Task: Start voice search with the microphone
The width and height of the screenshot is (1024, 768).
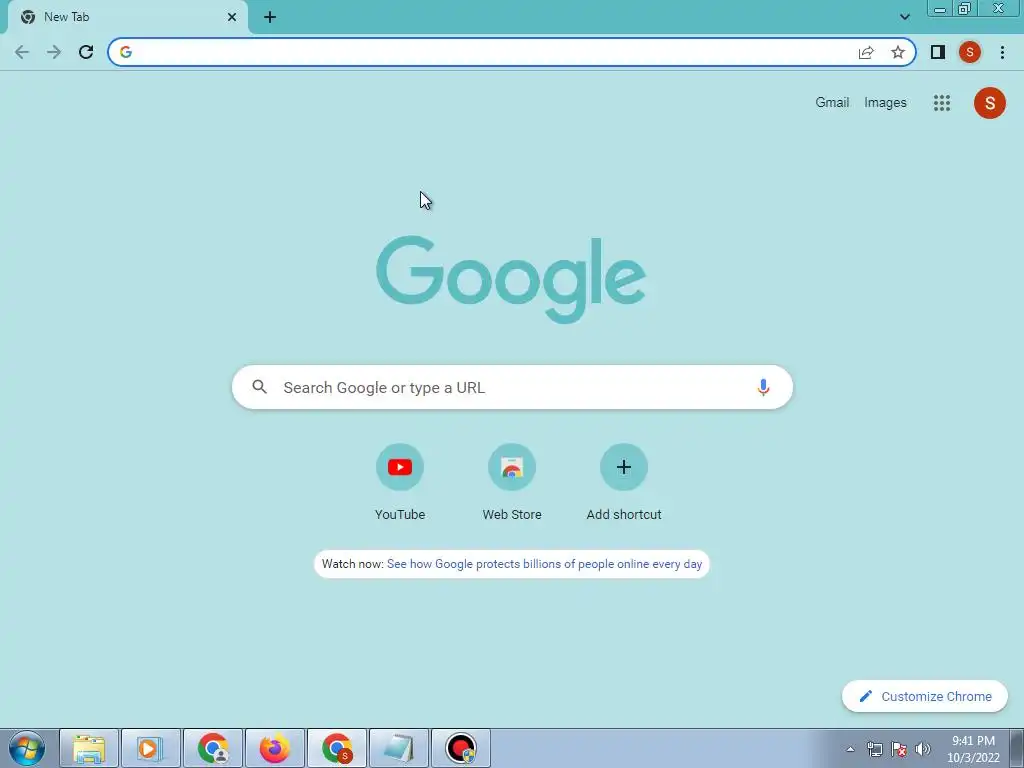Action: pos(763,387)
